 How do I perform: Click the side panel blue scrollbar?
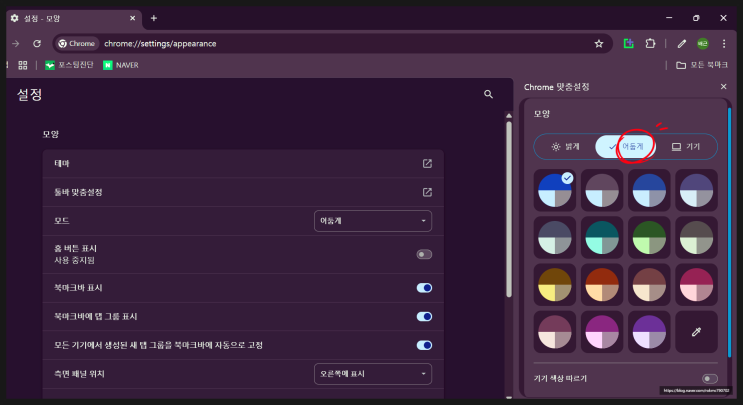pos(729,232)
